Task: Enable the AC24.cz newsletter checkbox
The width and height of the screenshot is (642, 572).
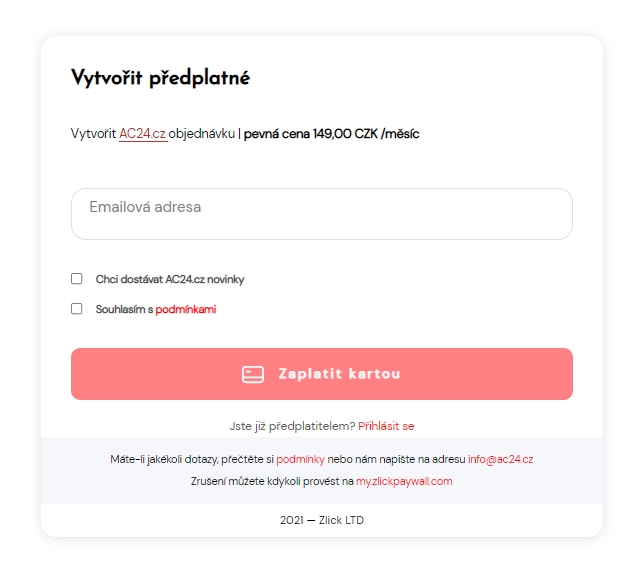Action: tap(77, 279)
